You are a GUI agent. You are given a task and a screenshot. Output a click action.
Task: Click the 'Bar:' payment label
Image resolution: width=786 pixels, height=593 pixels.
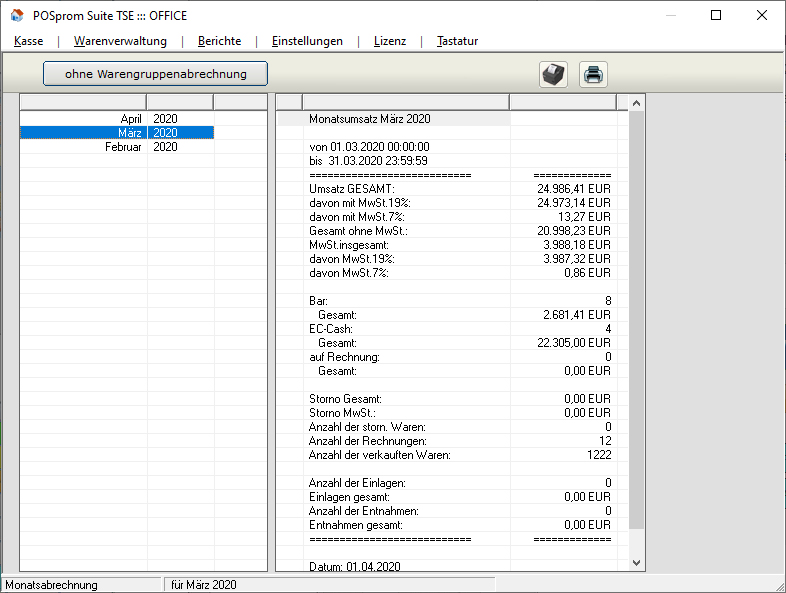point(318,301)
